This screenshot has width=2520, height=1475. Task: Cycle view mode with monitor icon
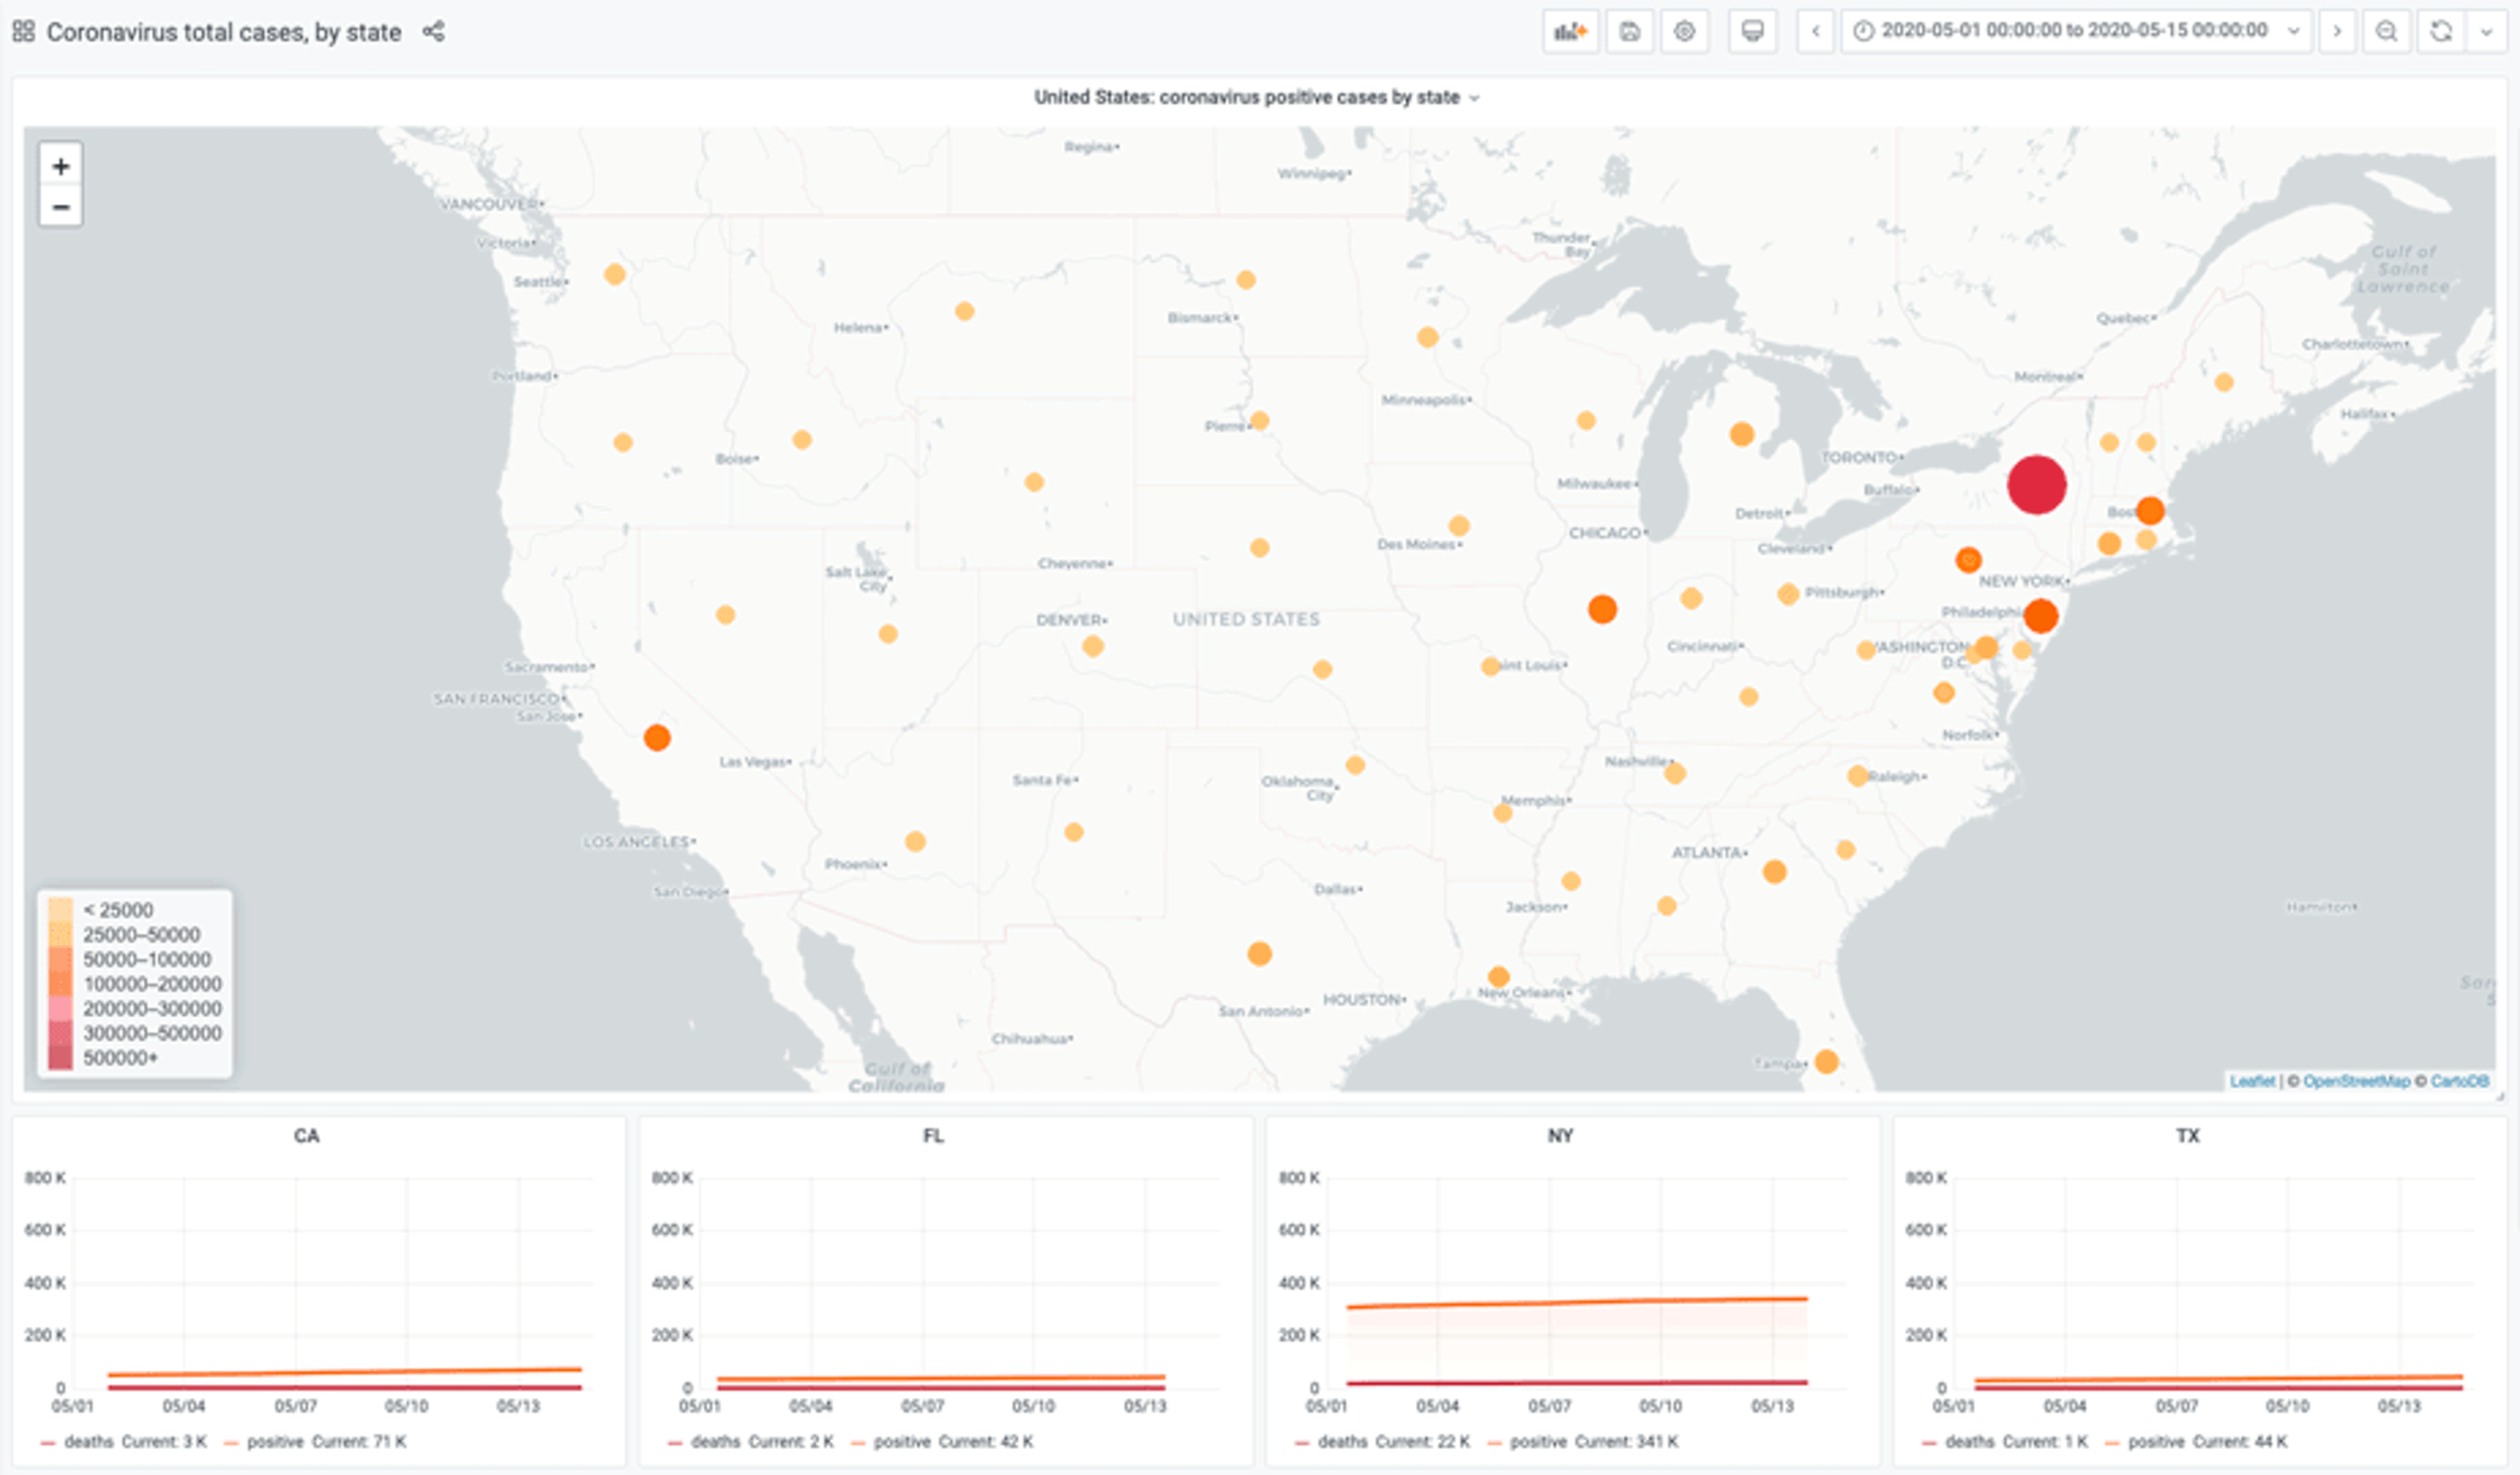[1752, 31]
